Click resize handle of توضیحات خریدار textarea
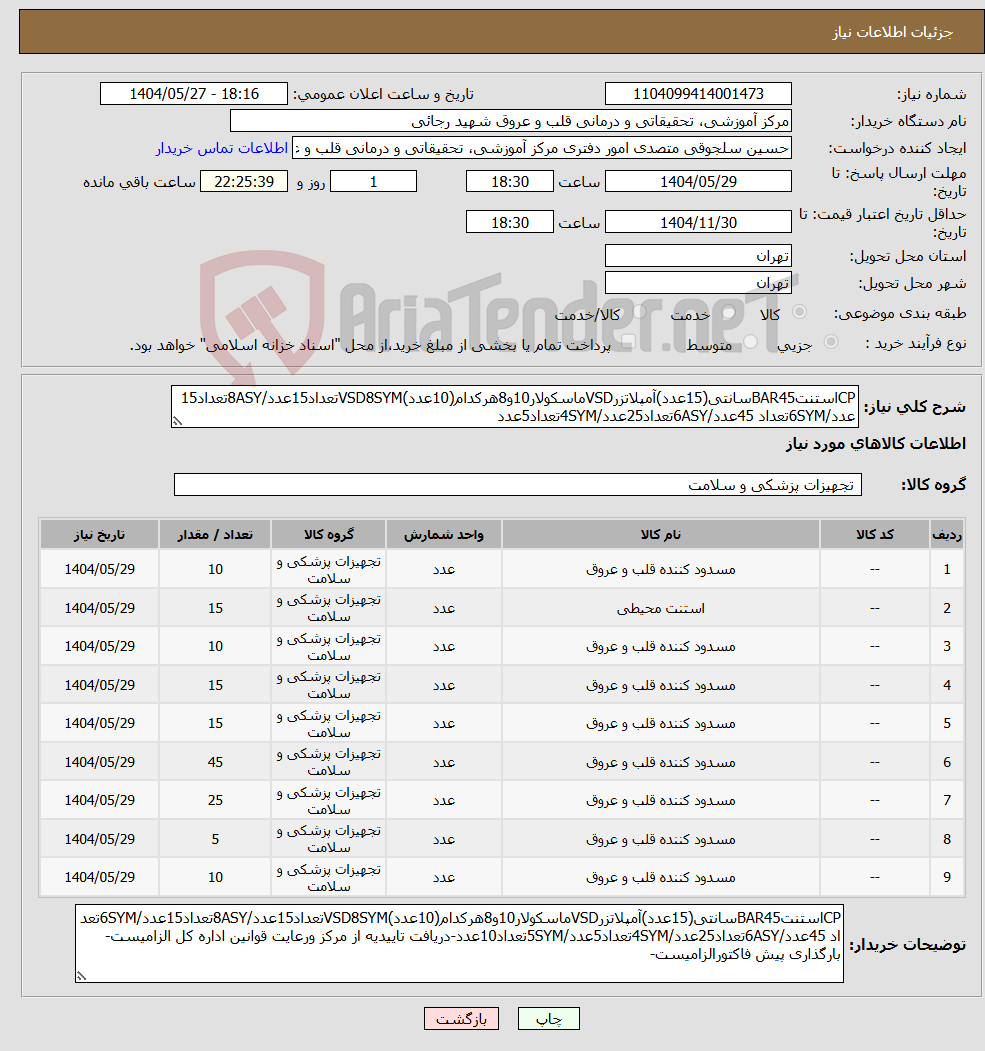This screenshot has width=985, height=1051. (81, 977)
